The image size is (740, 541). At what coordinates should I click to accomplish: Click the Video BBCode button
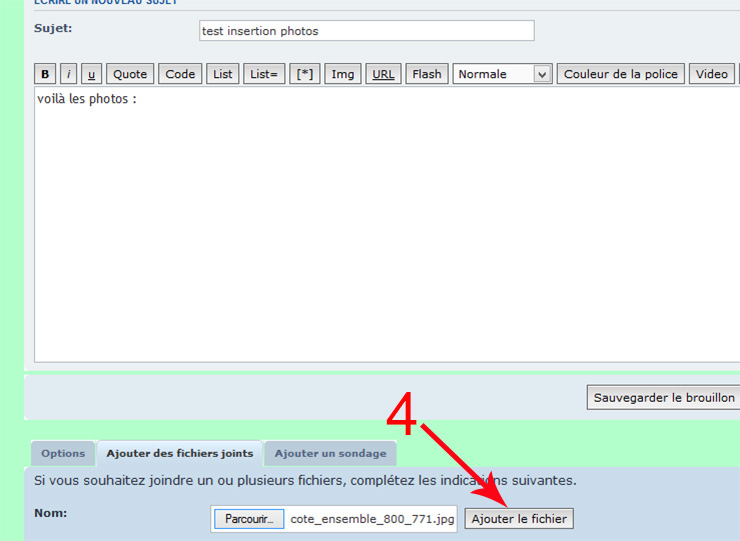(712, 74)
